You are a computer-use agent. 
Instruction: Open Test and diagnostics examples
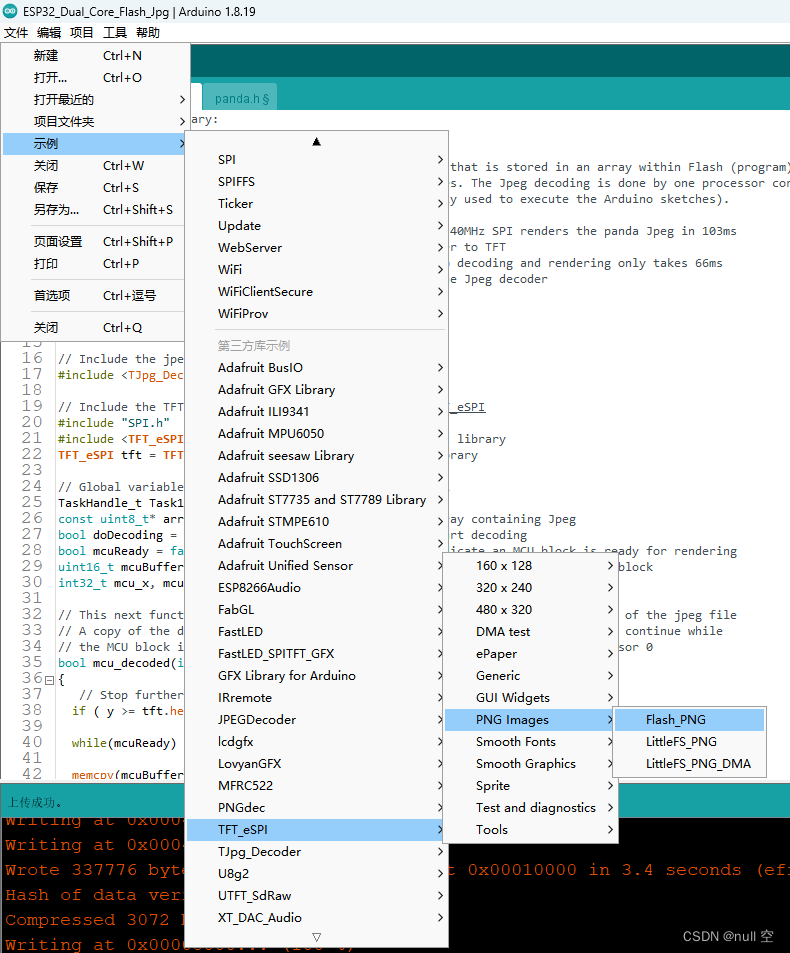[531, 808]
